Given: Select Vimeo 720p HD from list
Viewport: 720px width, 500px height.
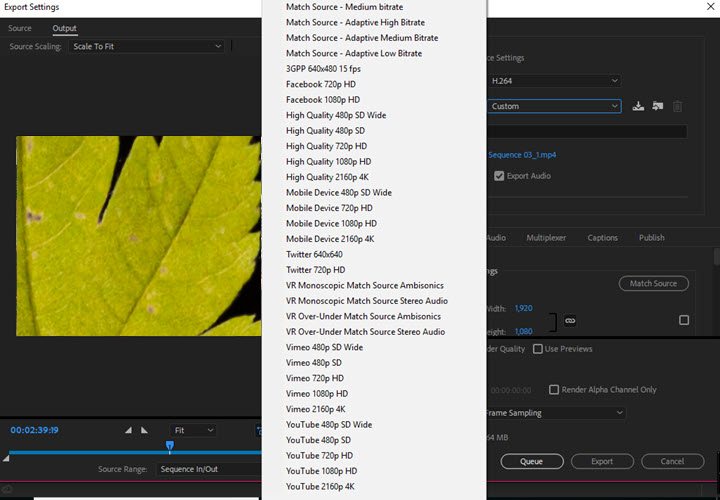Looking at the screenshot, I should click(x=315, y=378).
